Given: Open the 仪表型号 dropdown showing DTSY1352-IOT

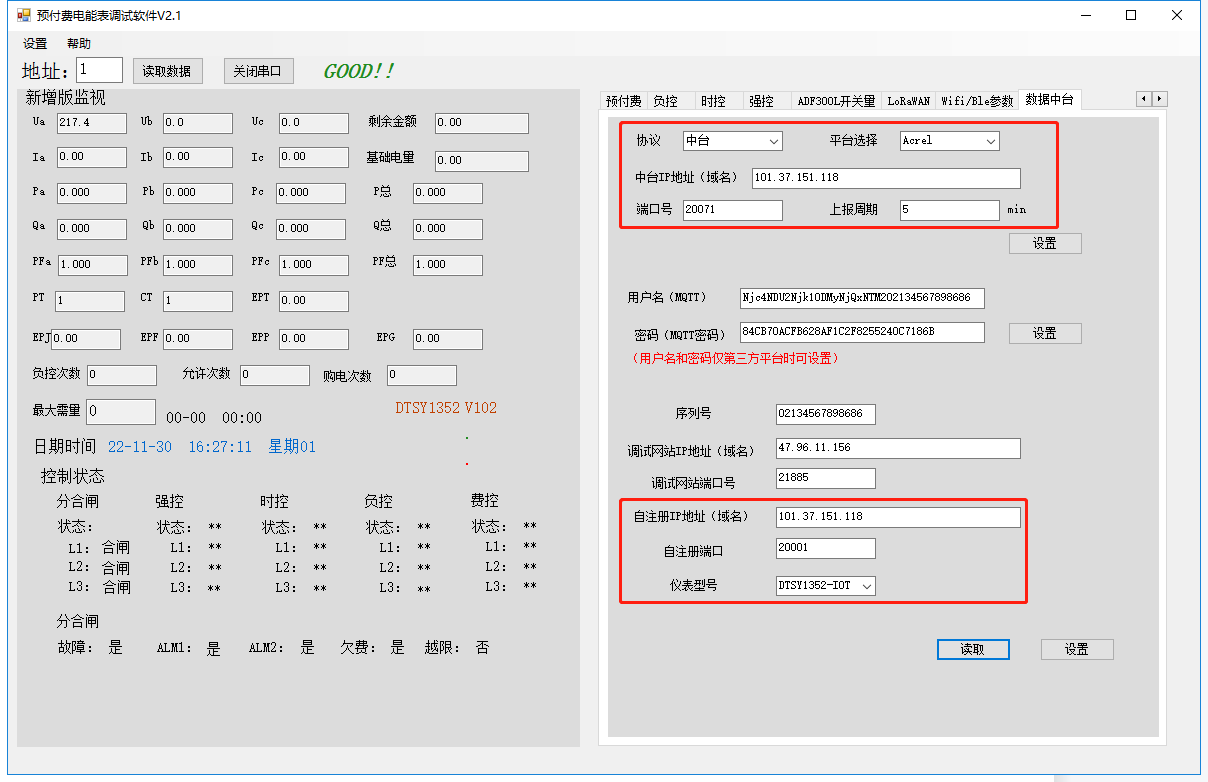Looking at the screenshot, I should [825, 585].
